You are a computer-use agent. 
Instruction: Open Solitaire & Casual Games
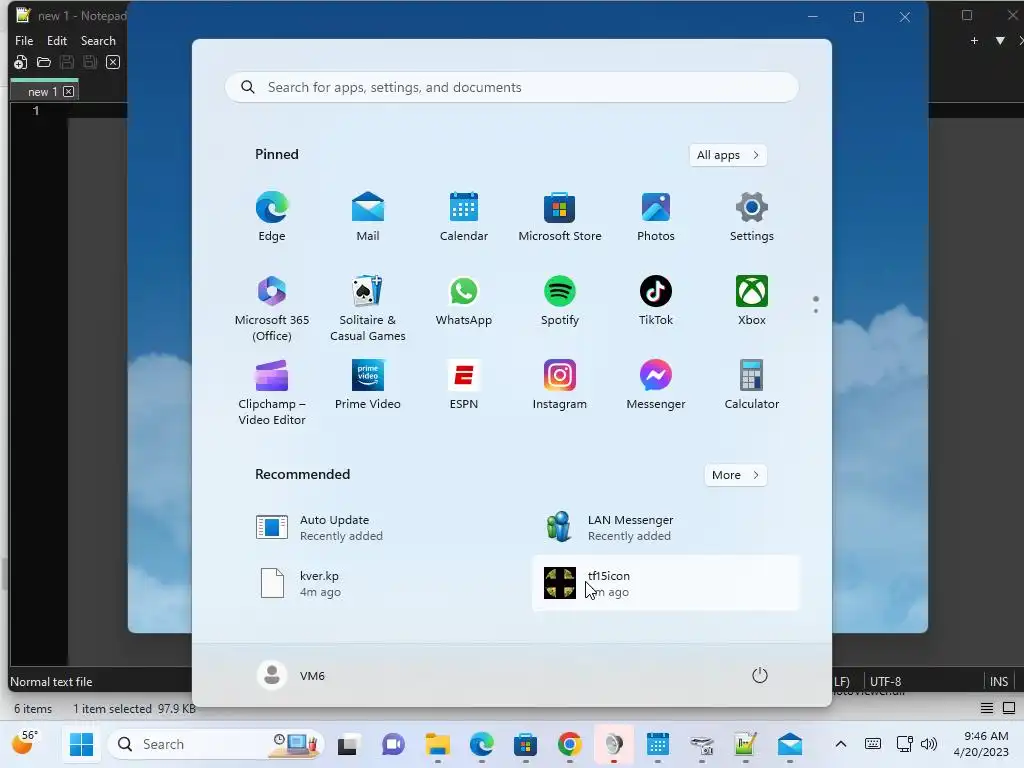pyautogui.click(x=368, y=308)
